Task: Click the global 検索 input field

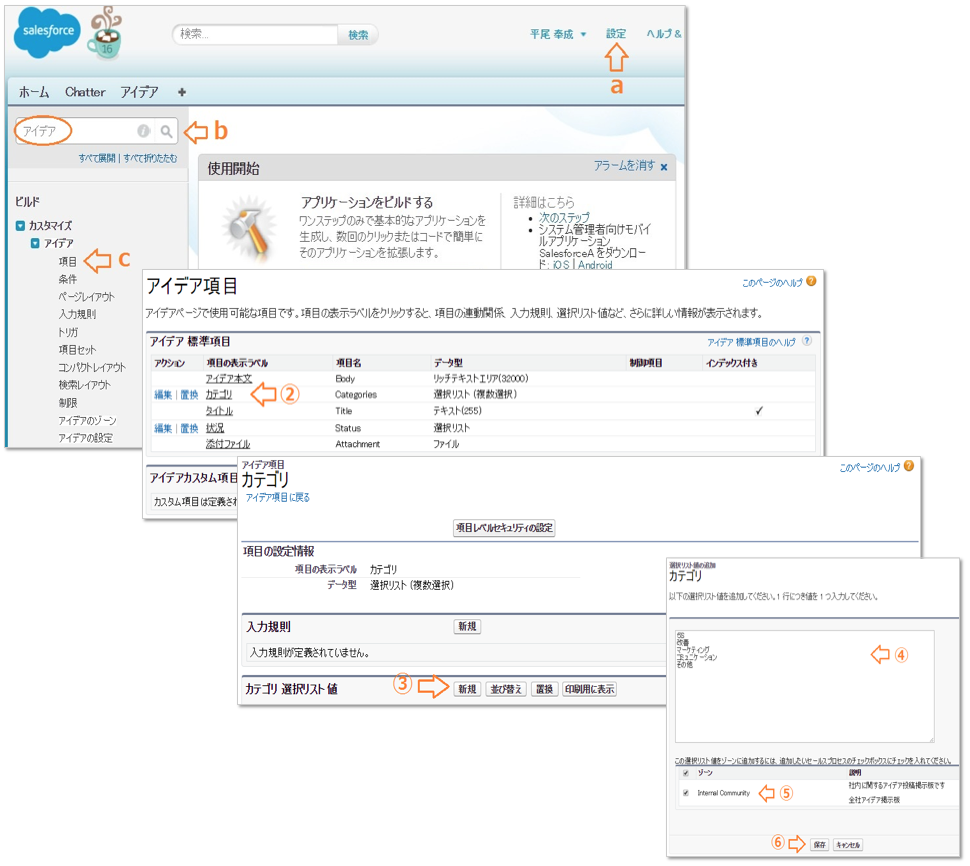Action: click(255, 35)
